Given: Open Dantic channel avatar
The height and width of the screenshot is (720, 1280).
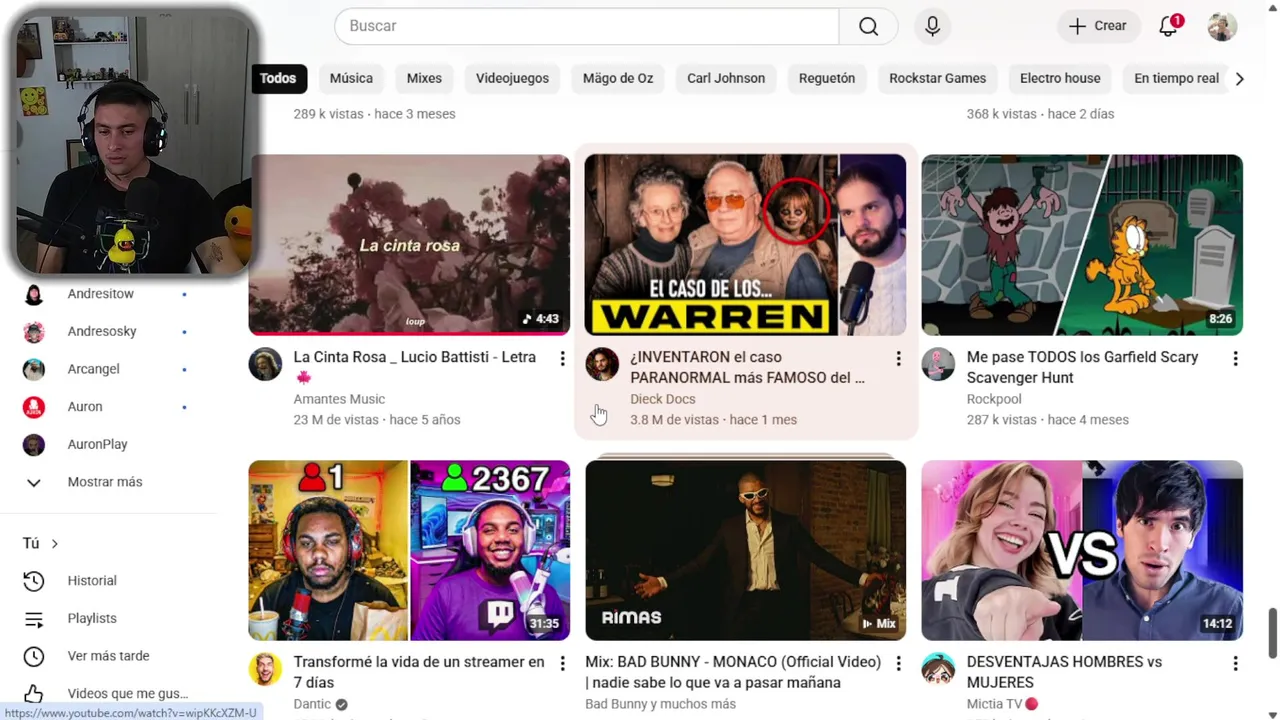Looking at the screenshot, I should coord(265,669).
